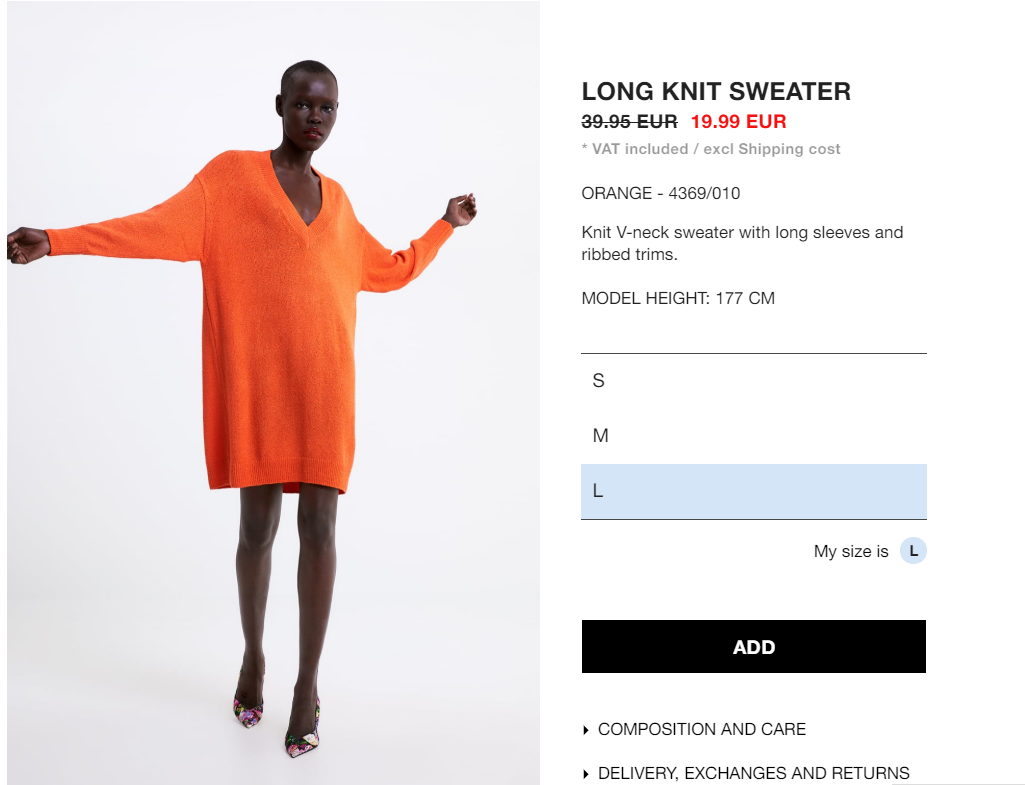
Task: Click the crossed-out 39.95 EUR price
Action: tap(630, 122)
